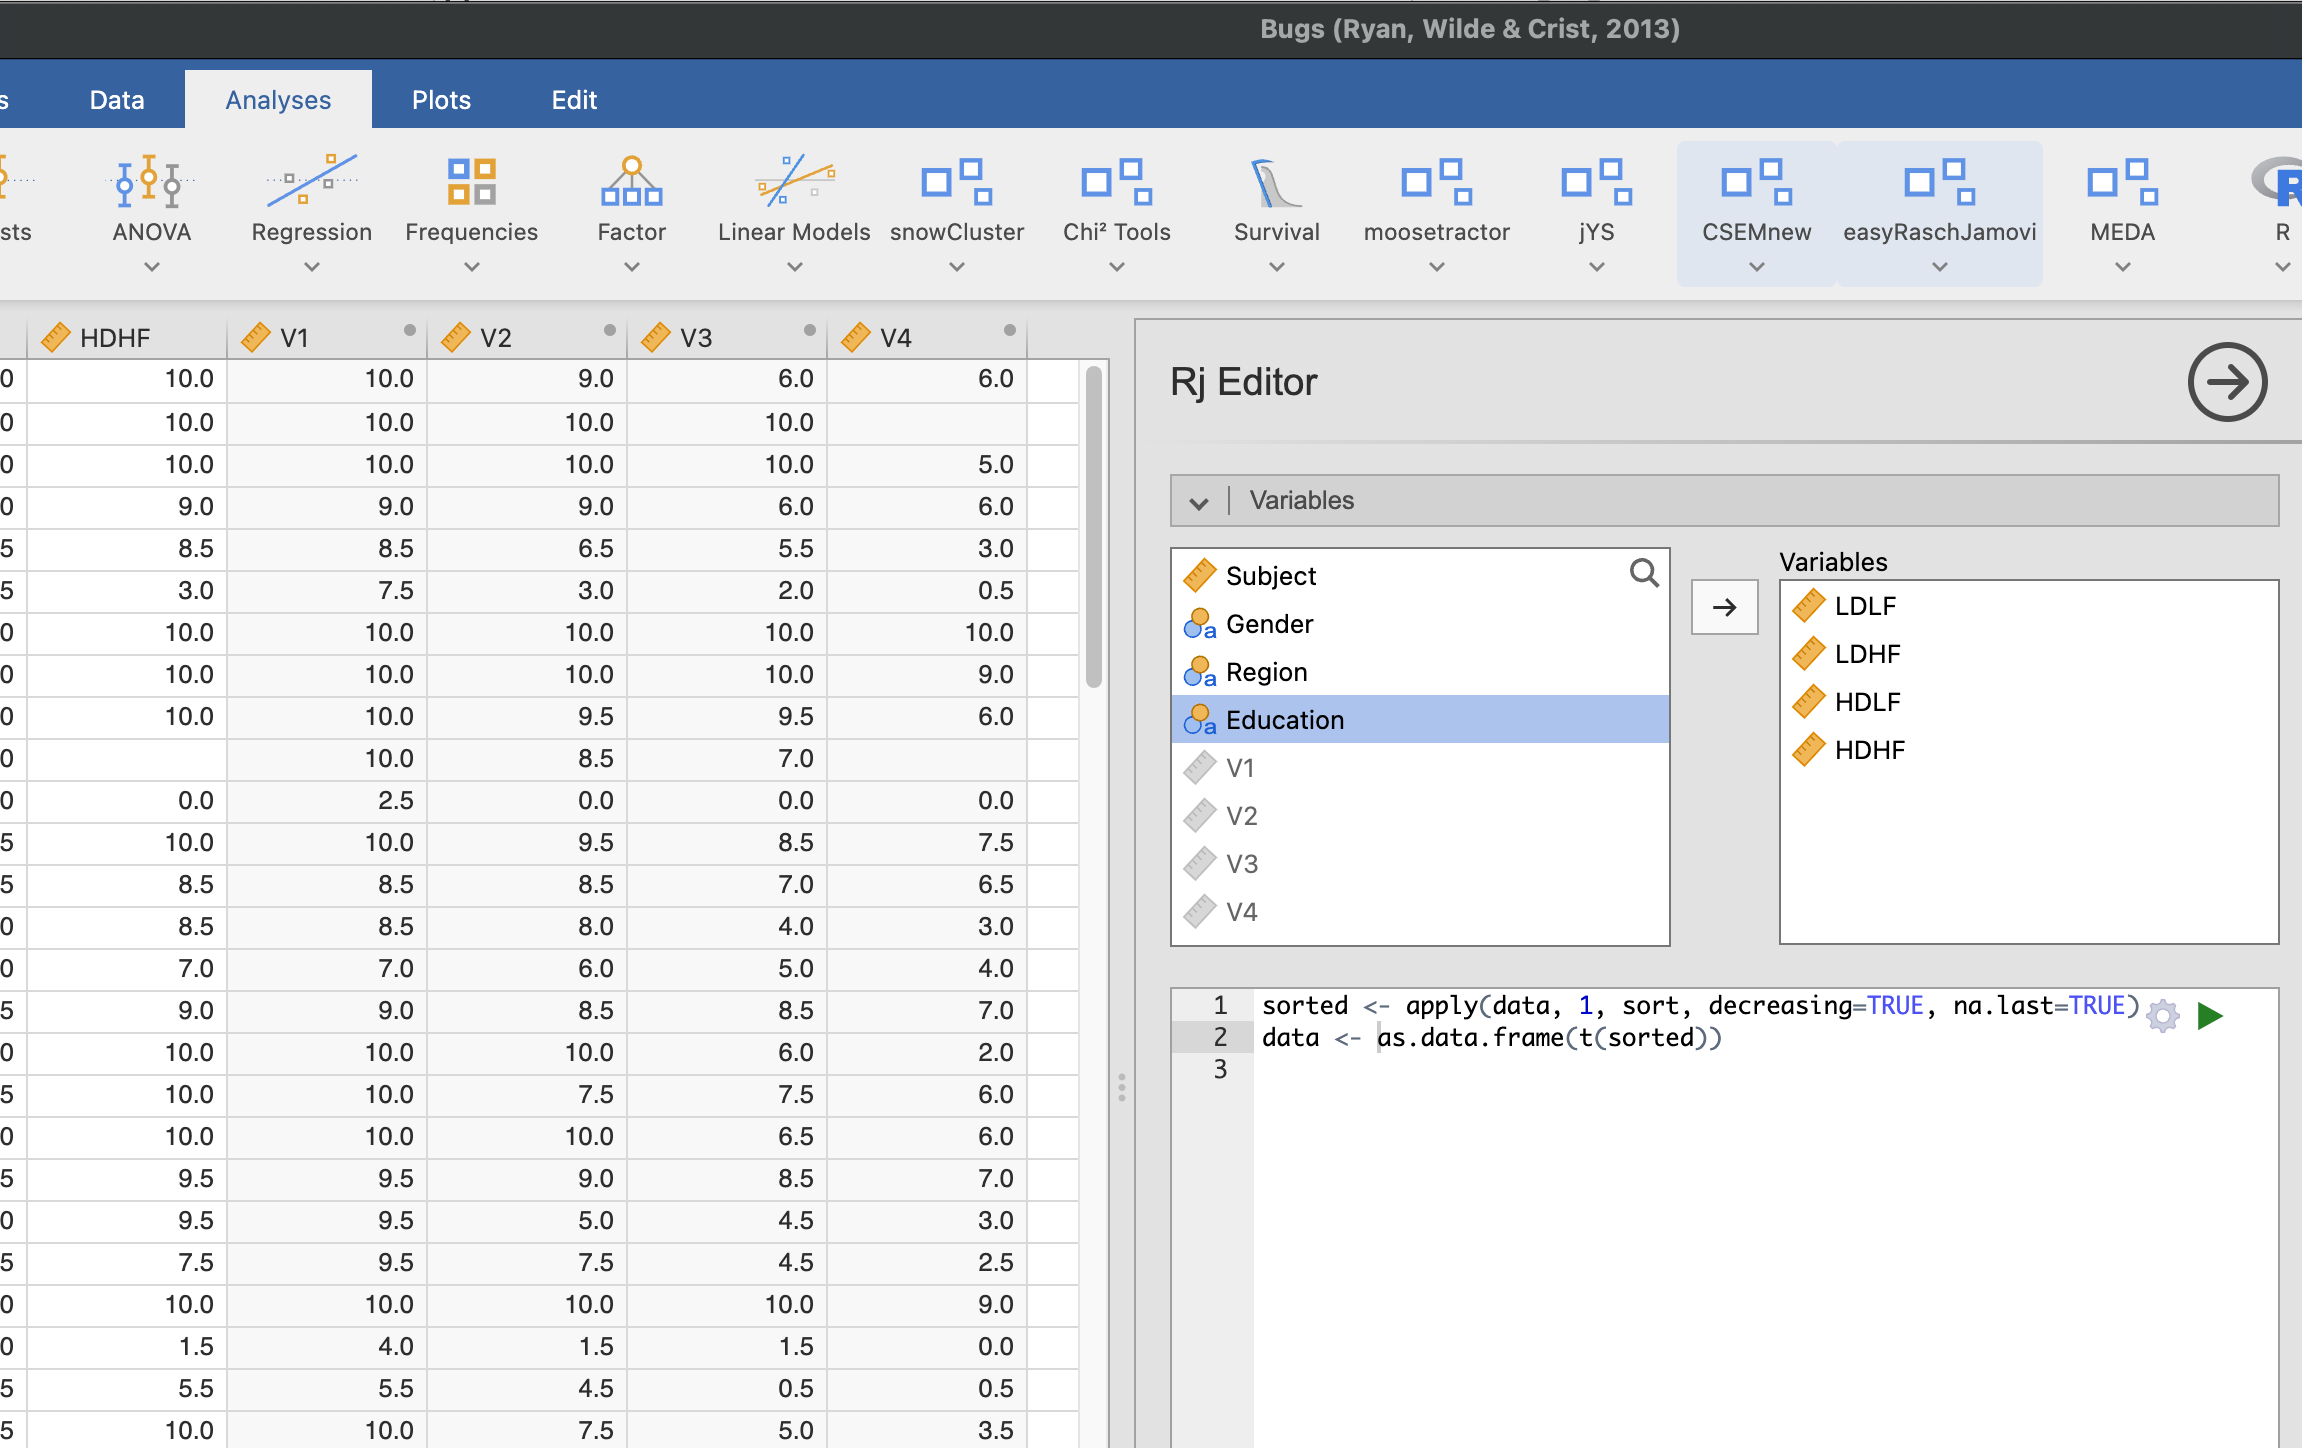Close the Rj Editor options panel
Screen dimensions: 2302x1448
(x=2227, y=382)
